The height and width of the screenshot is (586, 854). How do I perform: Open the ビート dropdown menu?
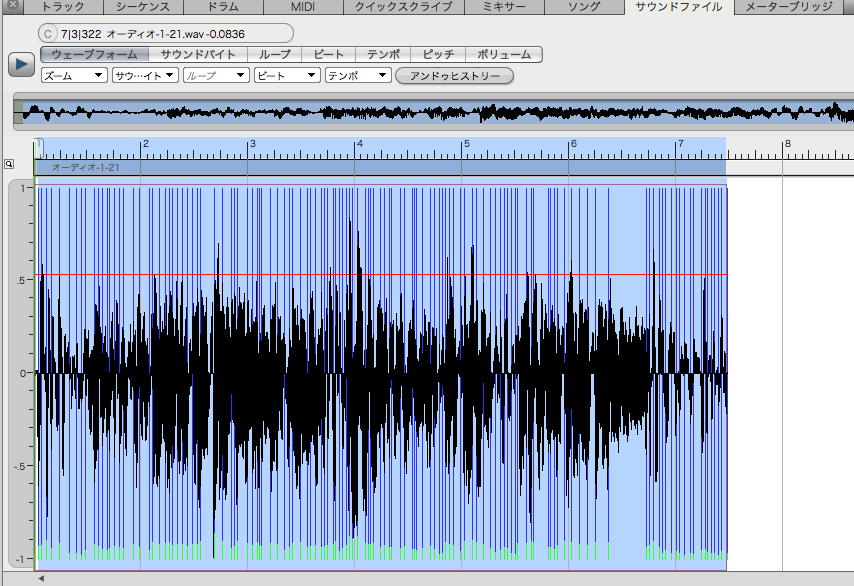tap(287, 76)
